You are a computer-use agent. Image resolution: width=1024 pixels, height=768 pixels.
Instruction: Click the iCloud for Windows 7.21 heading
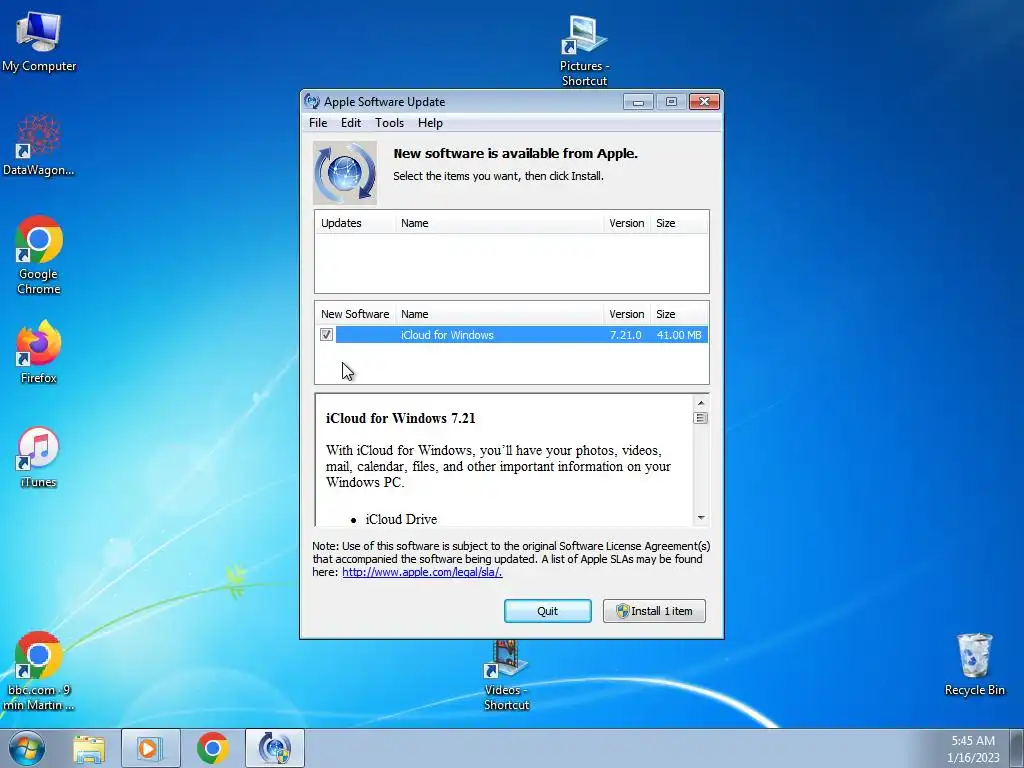(400, 418)
